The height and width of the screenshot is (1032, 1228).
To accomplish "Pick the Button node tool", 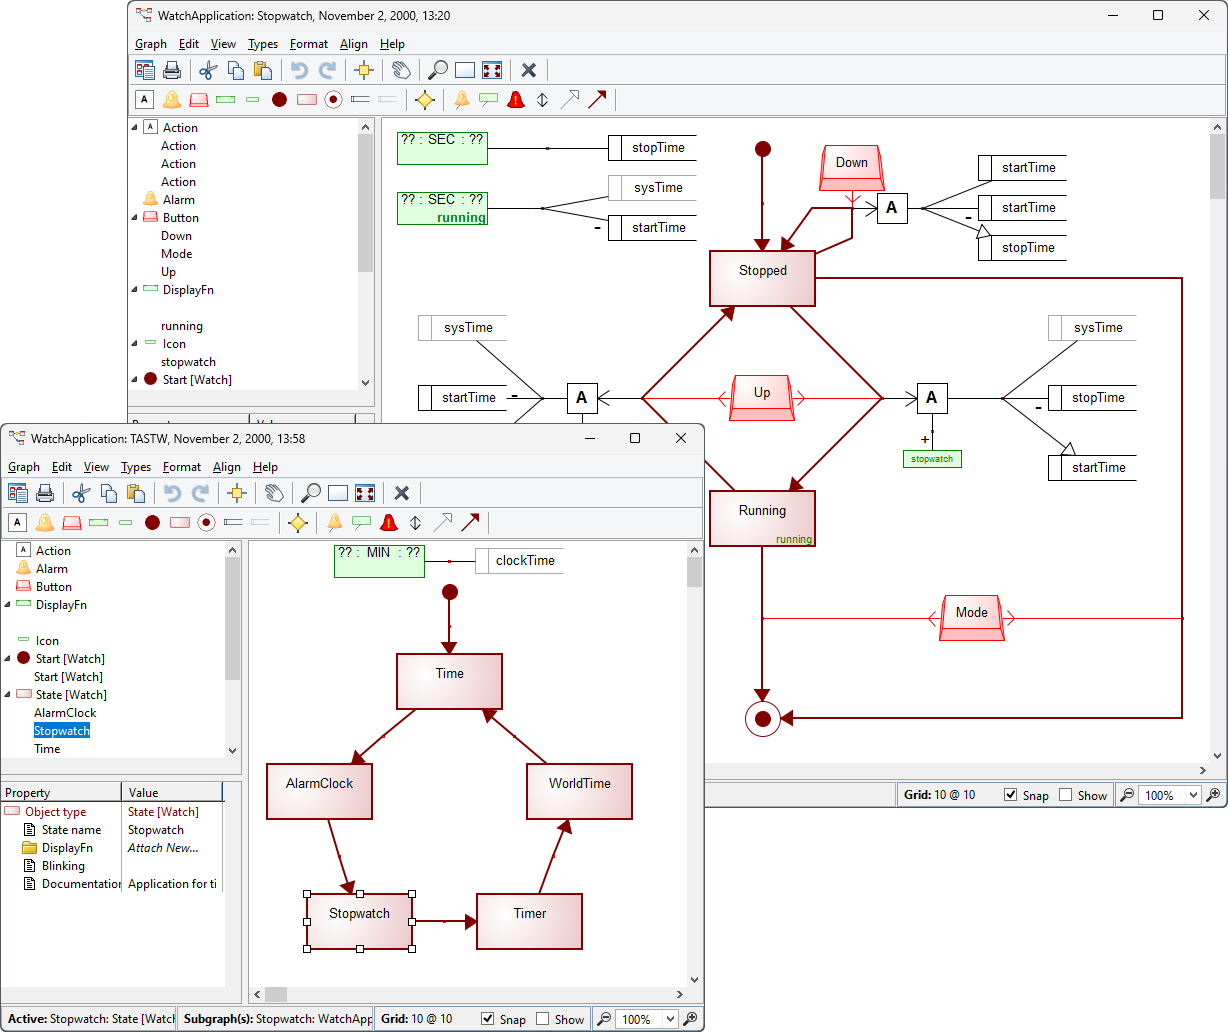I will click(199, 99).
